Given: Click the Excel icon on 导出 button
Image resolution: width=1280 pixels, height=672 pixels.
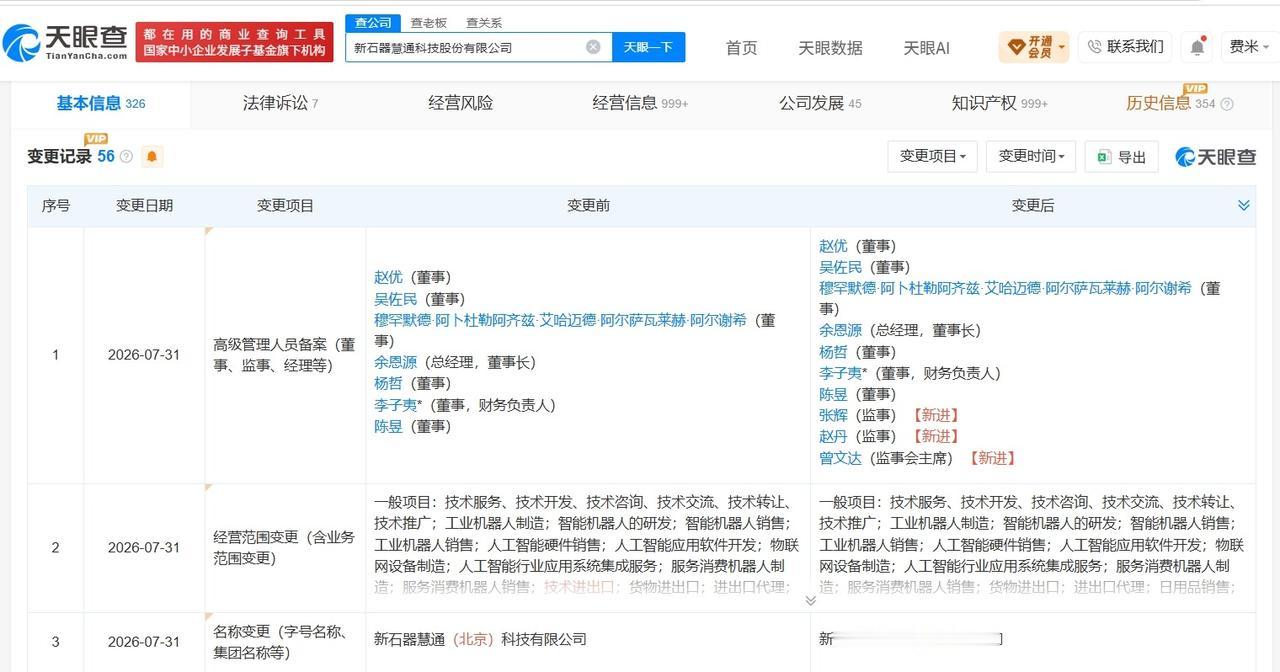Looking at the screenshot, I should tap(1104, 157).
